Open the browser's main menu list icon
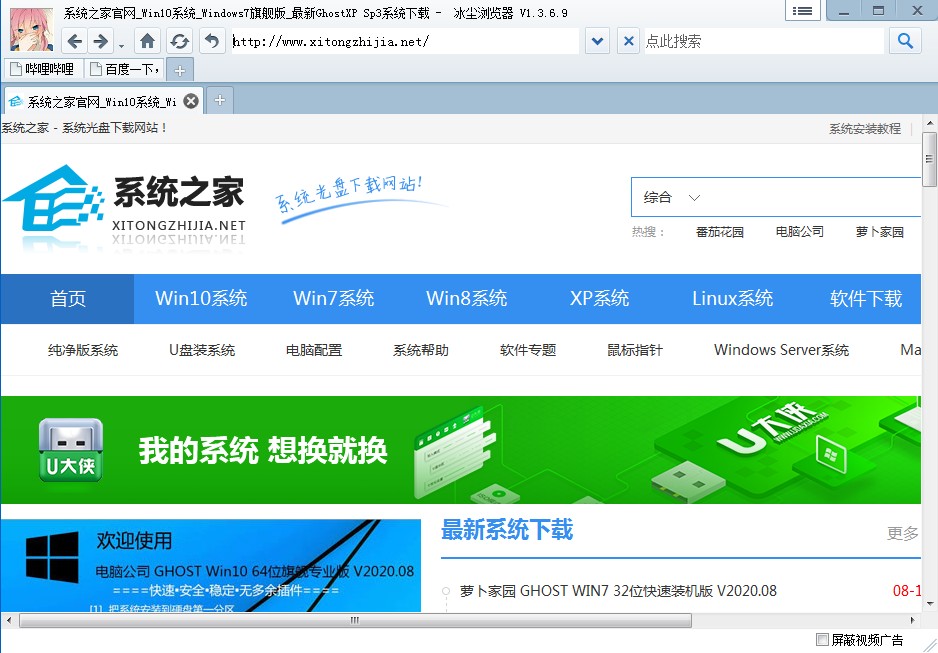938x653 pixels. pos(802,11)
